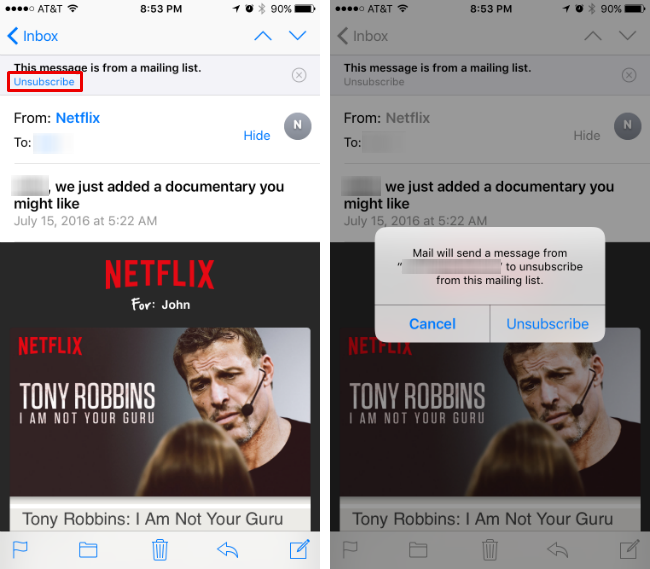This screenshot has height=569, width=650.
Task: Tap the email subject line in left screen
Action: point(149,195)
